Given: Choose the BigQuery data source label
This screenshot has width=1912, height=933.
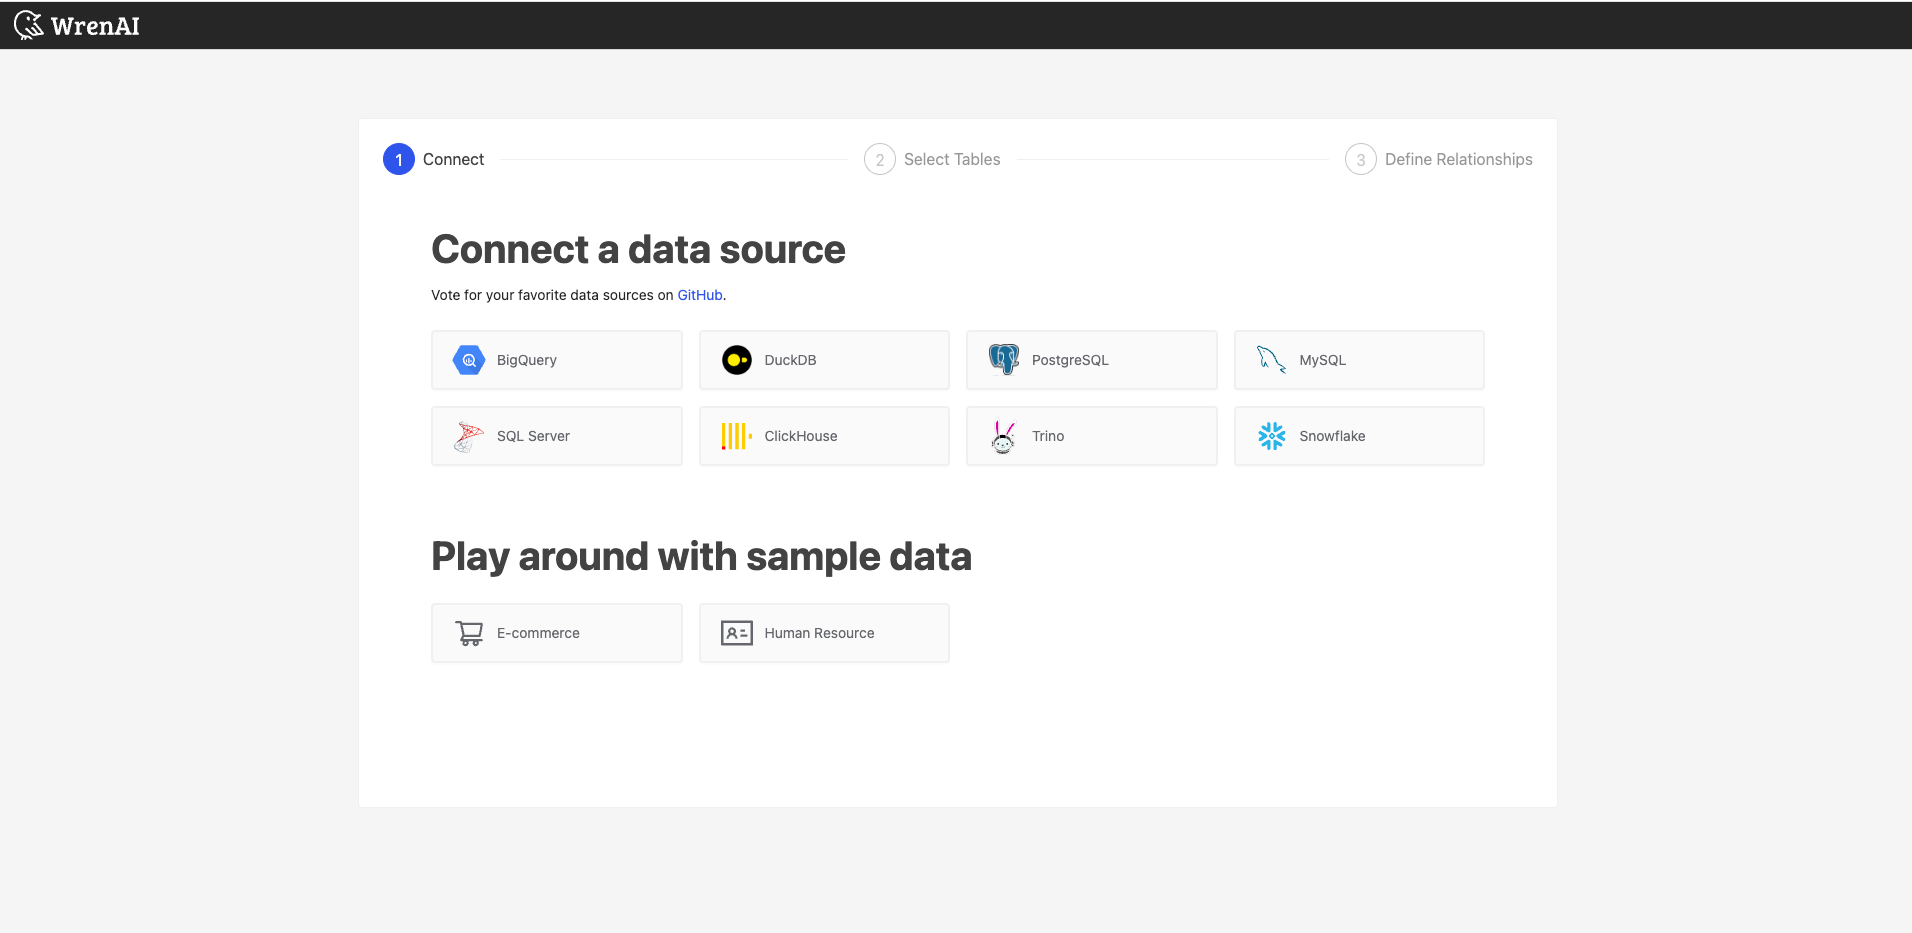Looking at the screenshot, I should [x=527, y=360].
